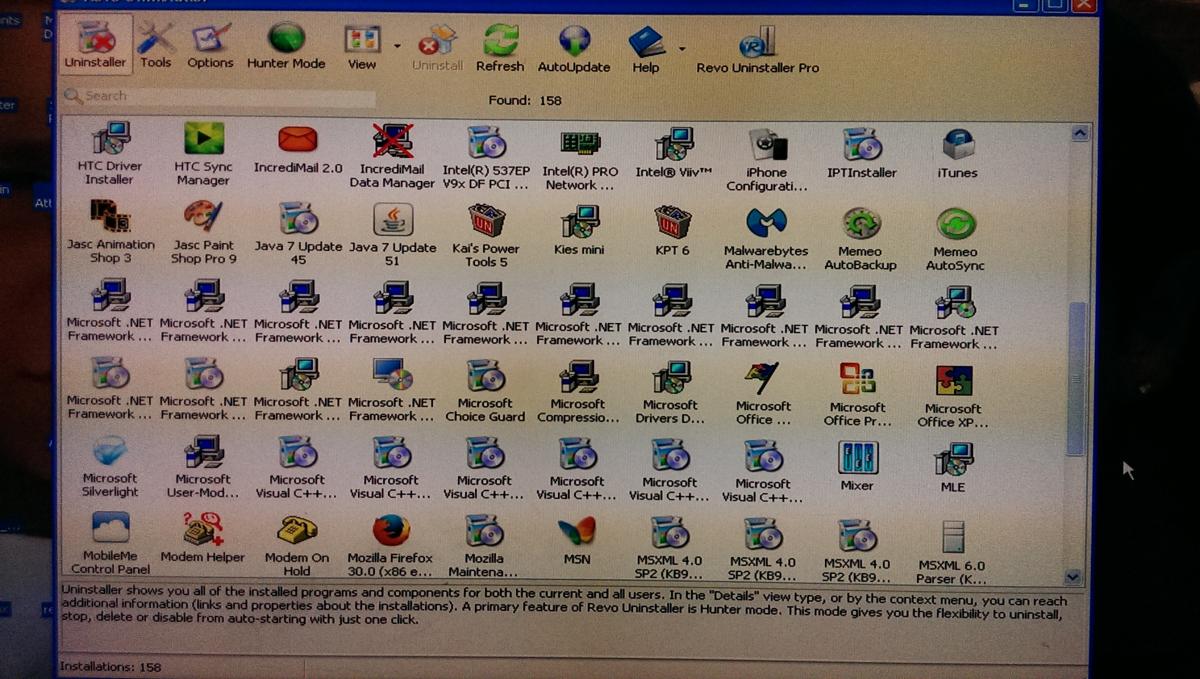Image resolution: width=1200 pixels, height=679 pixels.
Task: Select Microsoft Compression entry
Action: point(578,391)
